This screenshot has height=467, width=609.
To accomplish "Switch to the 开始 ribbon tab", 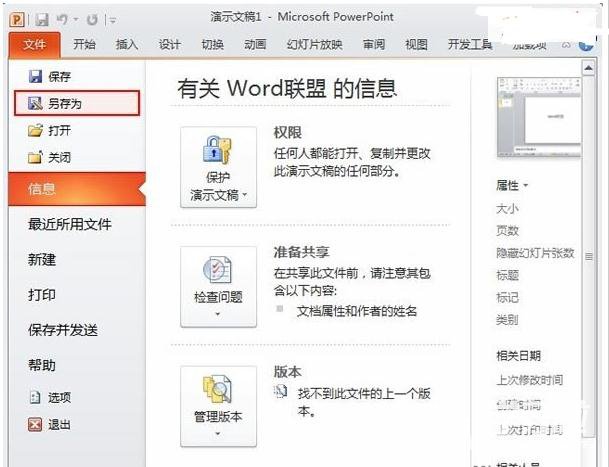I will [x=84, y=44].
